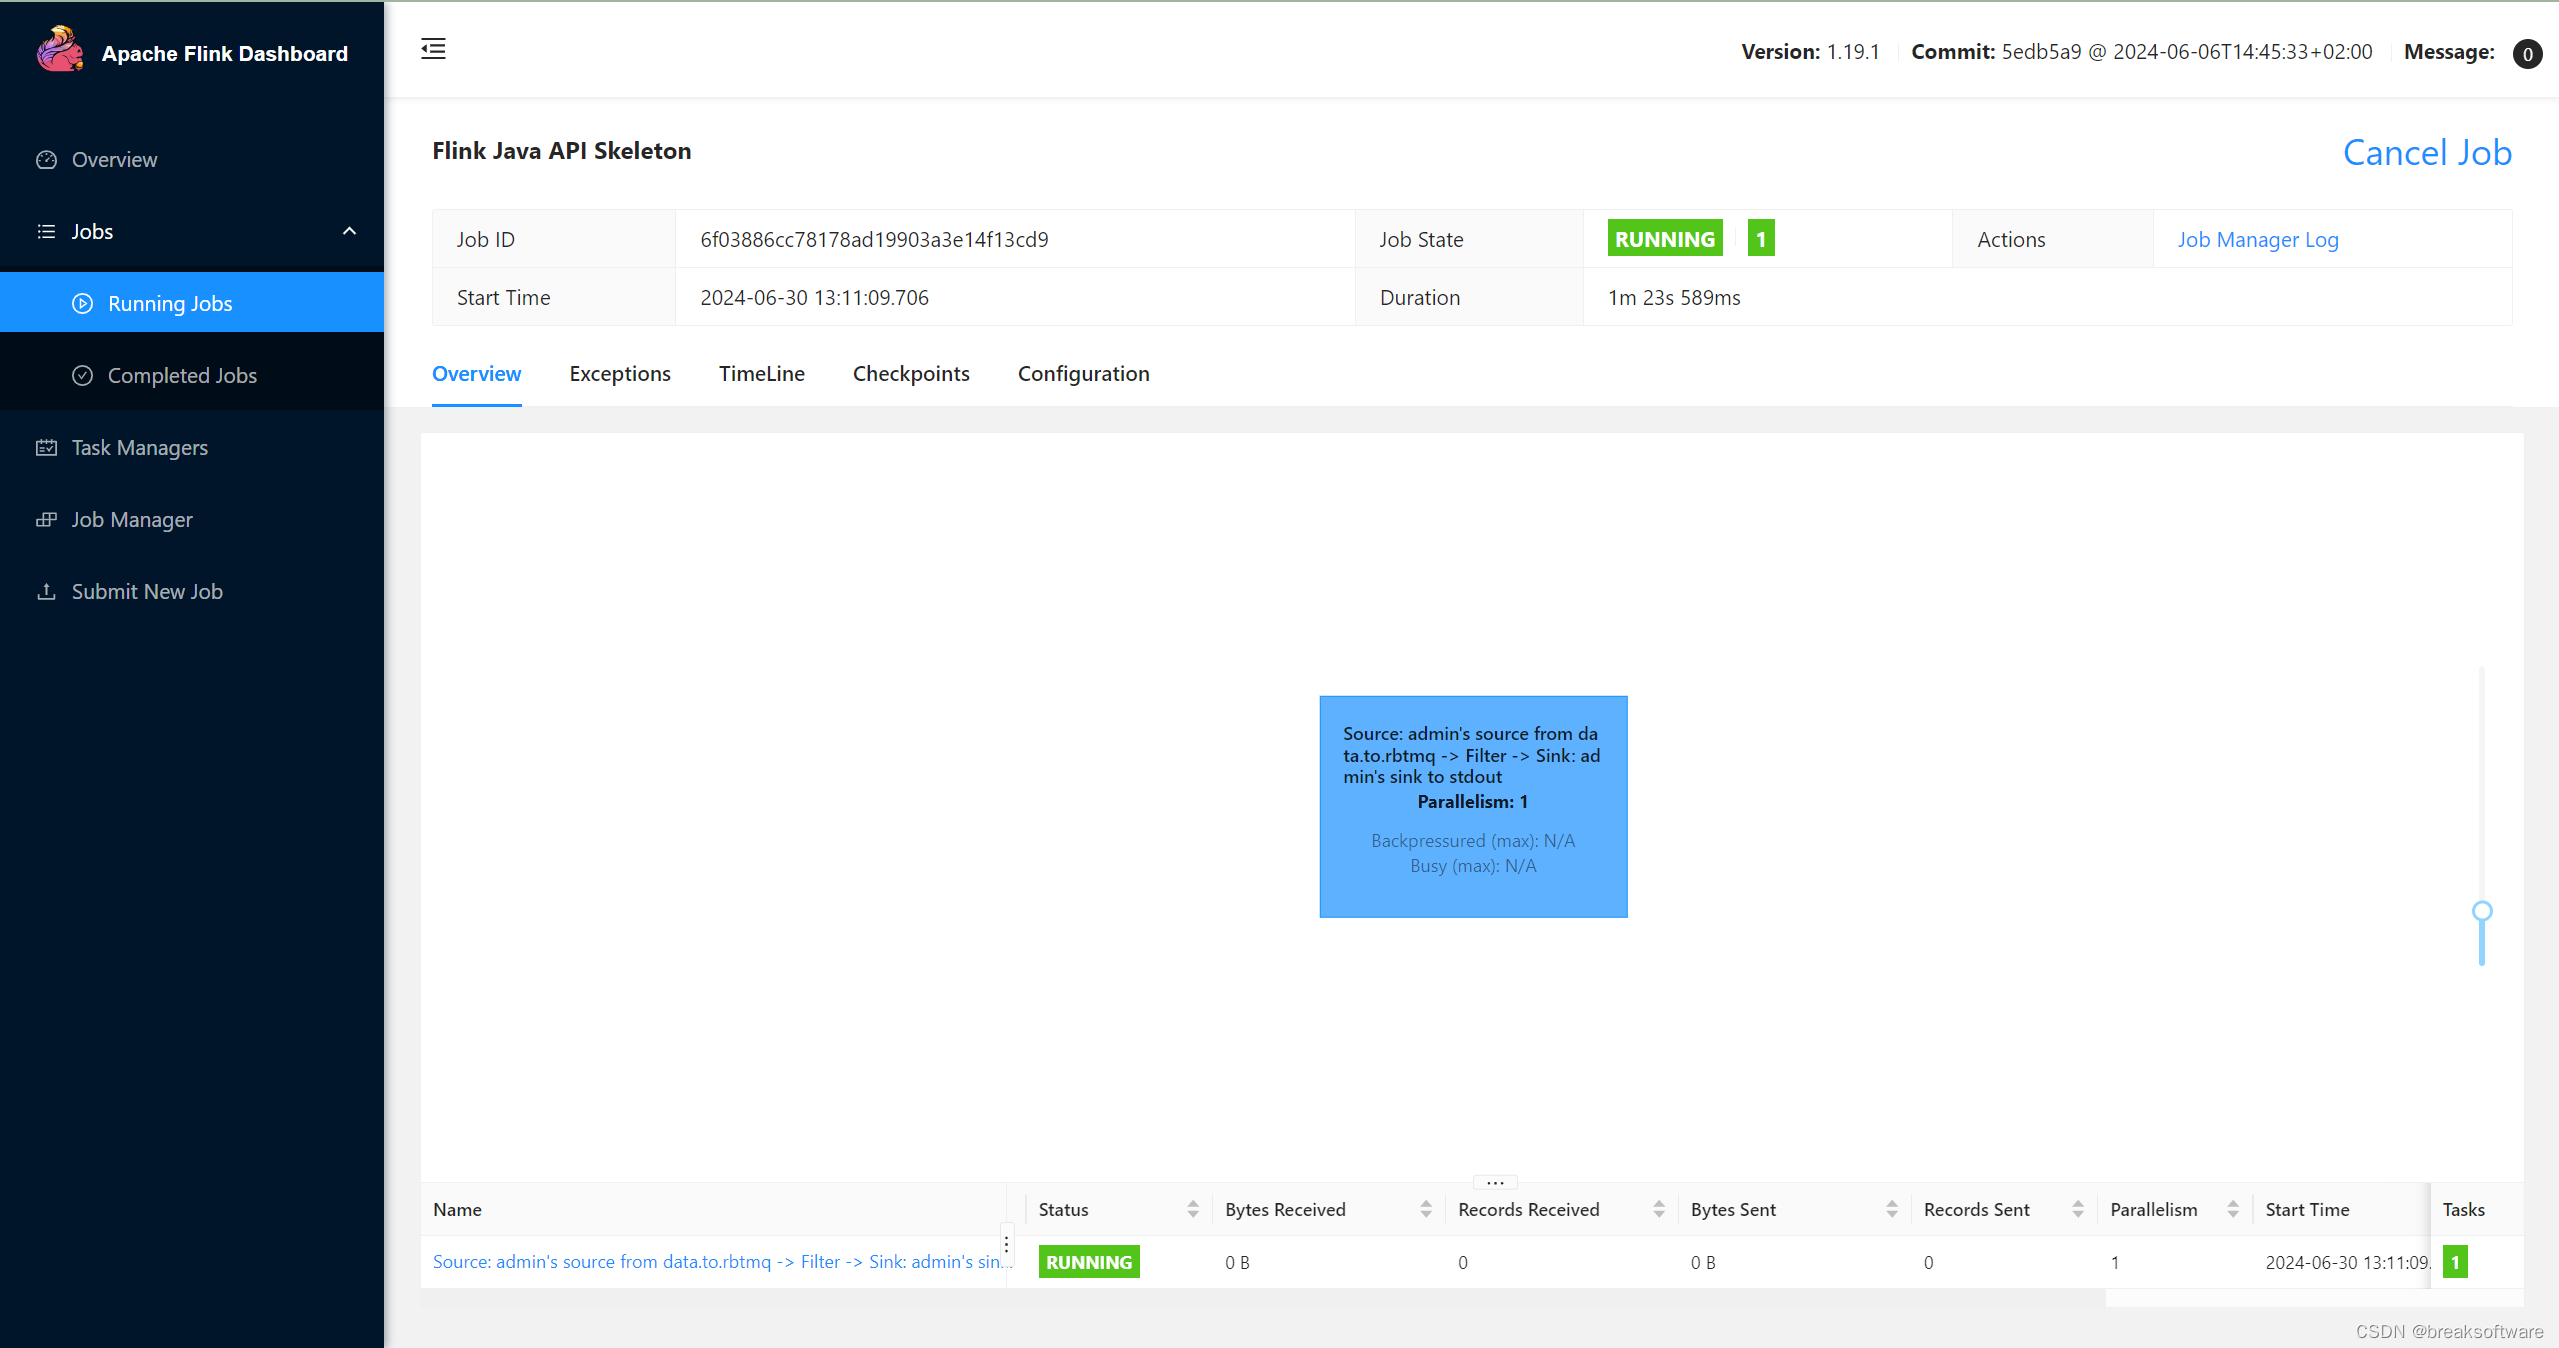
Task: Sort the table by Status
Action: [x=1193, y=1210]
